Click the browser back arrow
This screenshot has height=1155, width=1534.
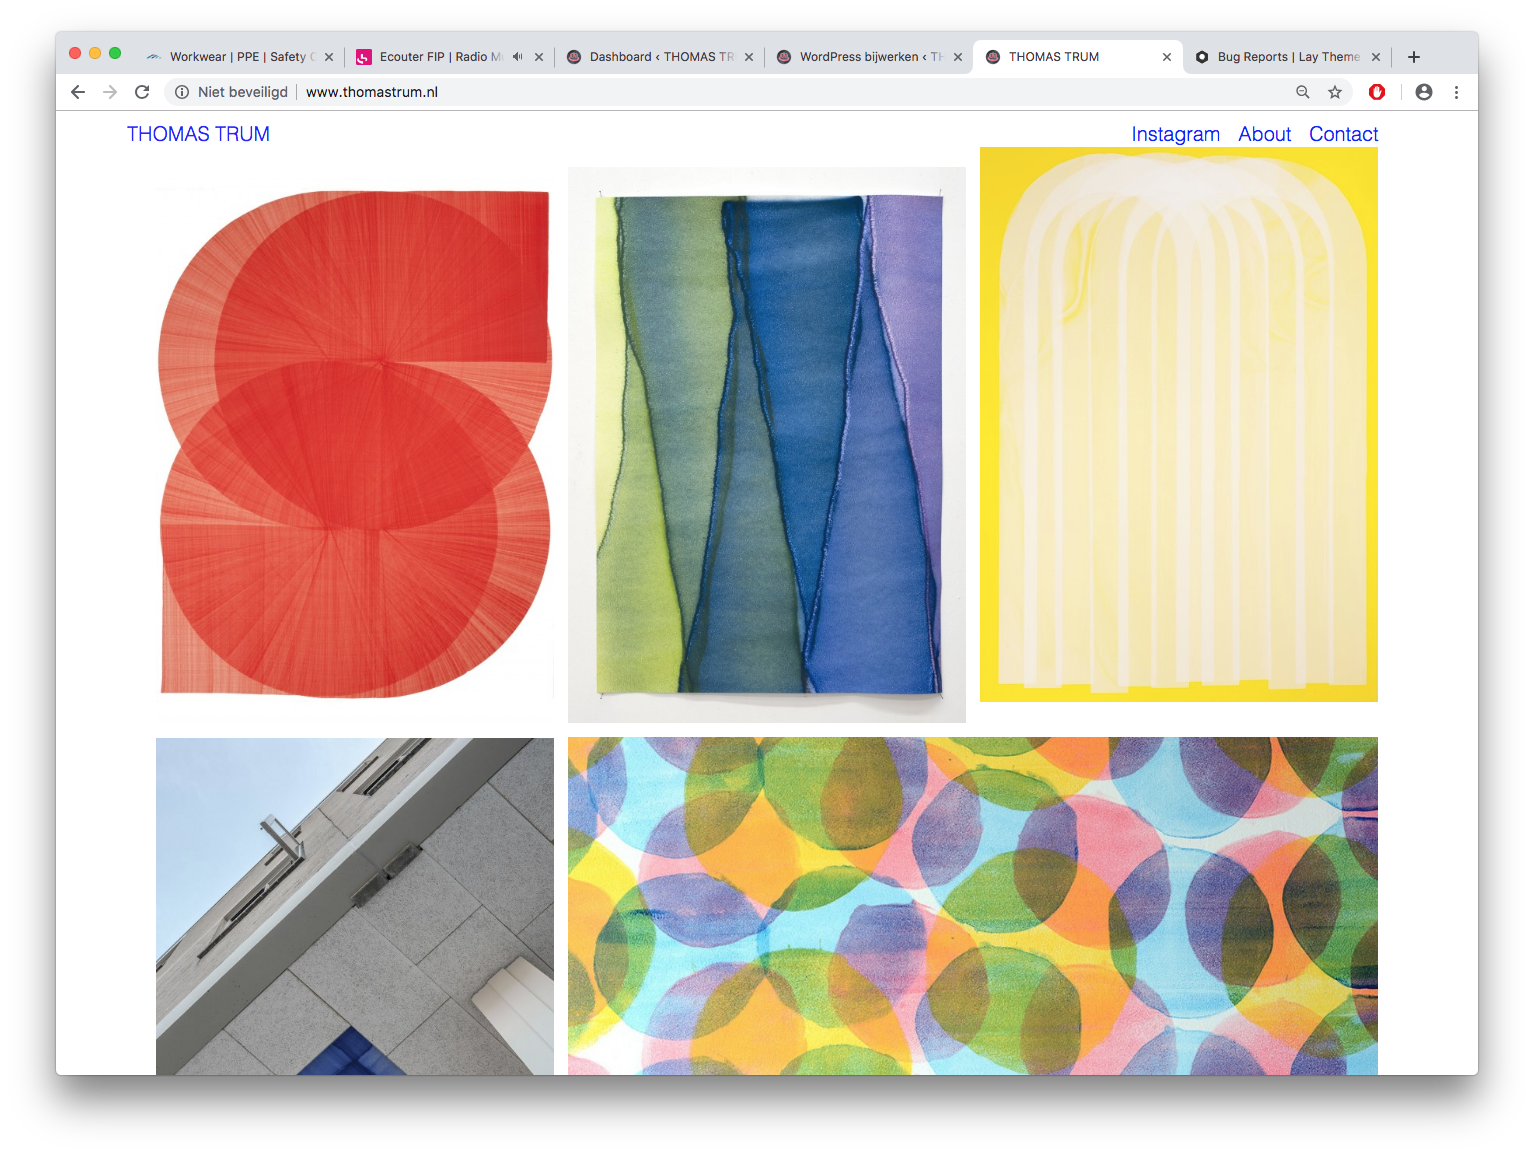tap(78, 92)
